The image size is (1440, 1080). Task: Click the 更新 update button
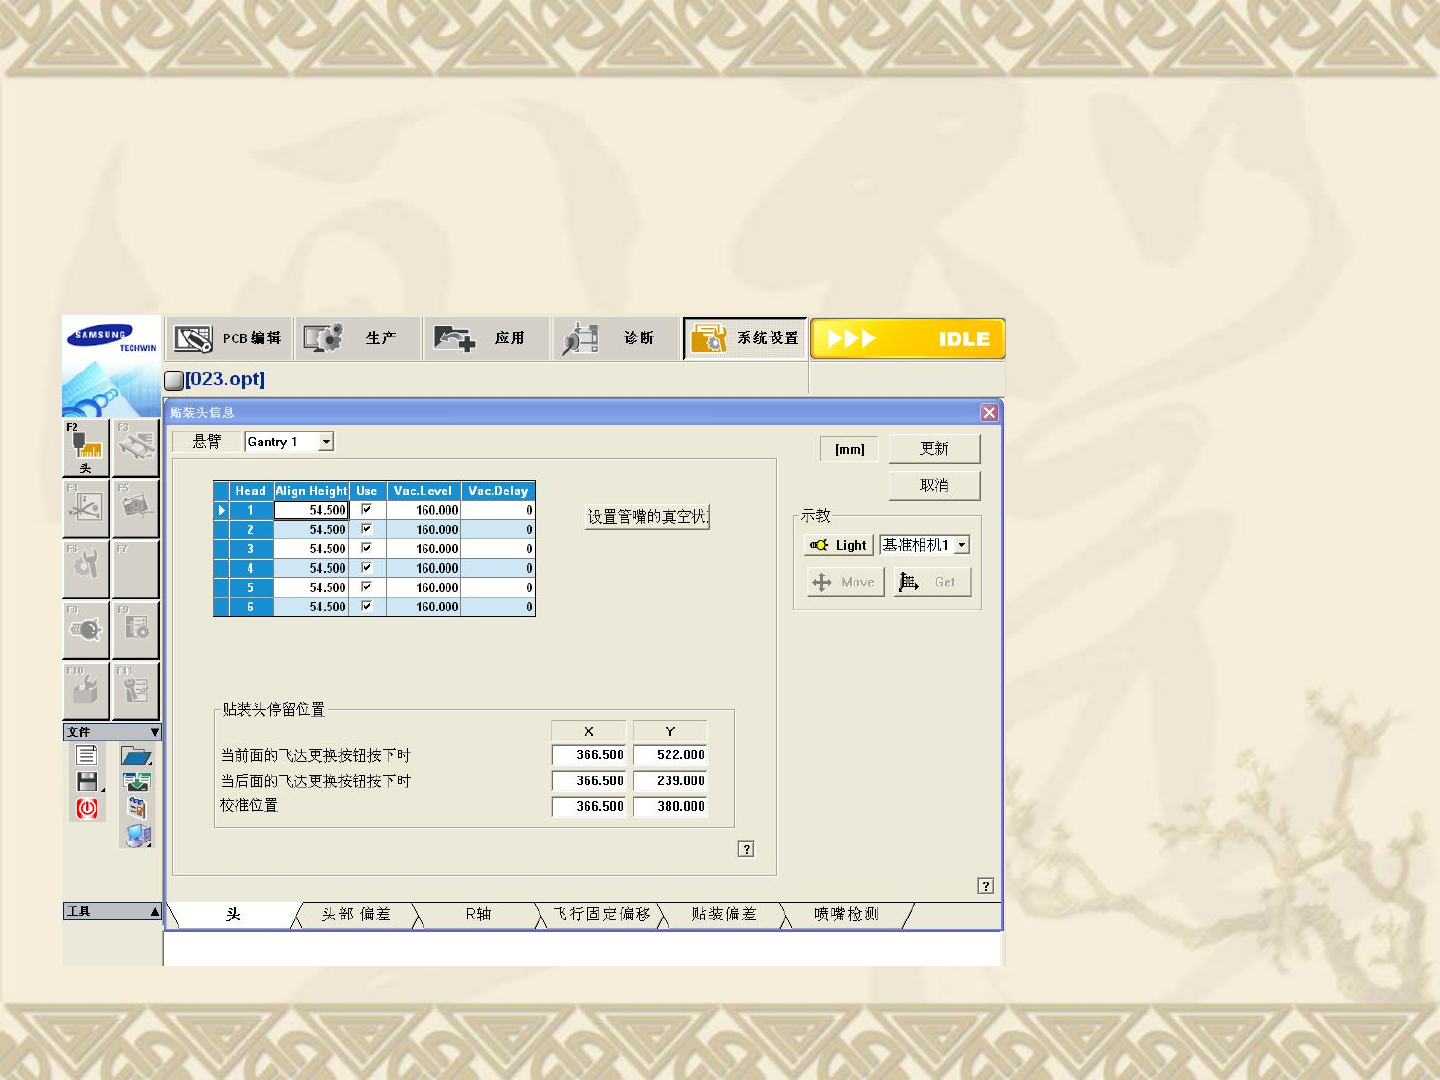[934, 449]
